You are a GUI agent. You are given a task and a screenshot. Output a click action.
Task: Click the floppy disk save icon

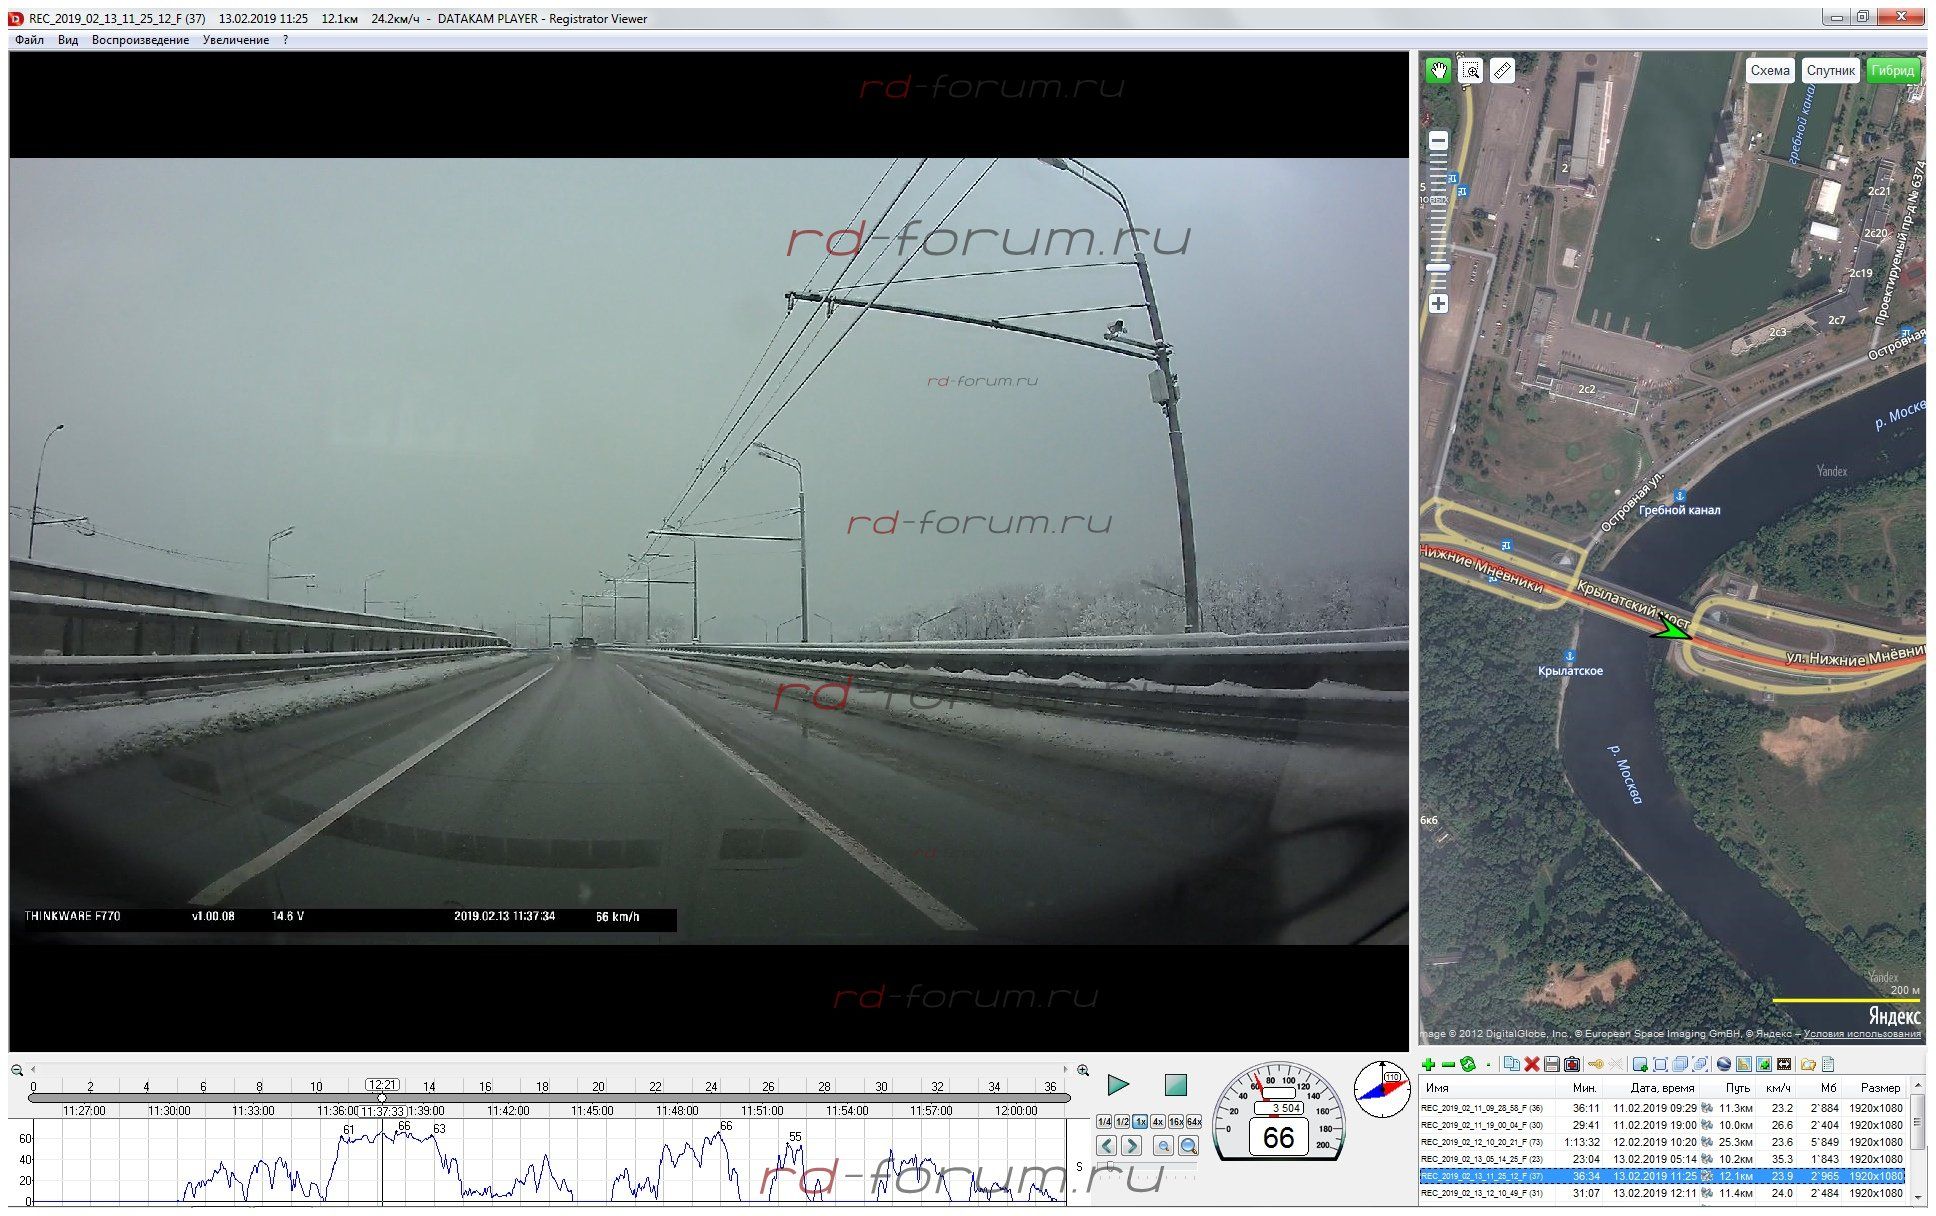[1551, 1064]
